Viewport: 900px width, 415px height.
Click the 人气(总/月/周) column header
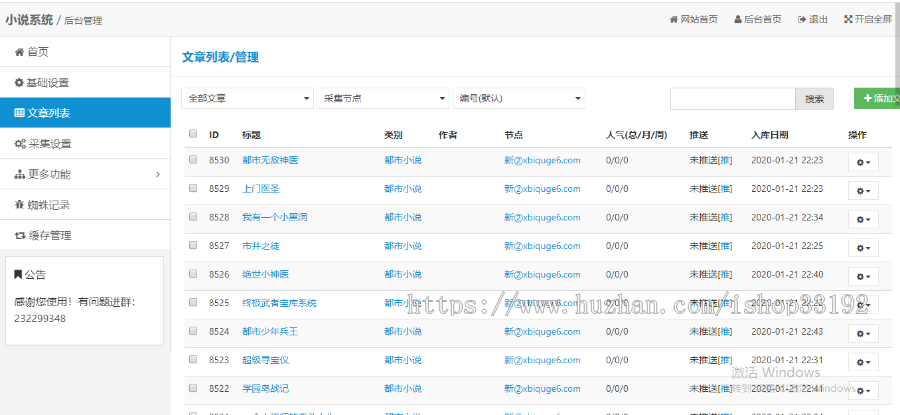[637, 135]
